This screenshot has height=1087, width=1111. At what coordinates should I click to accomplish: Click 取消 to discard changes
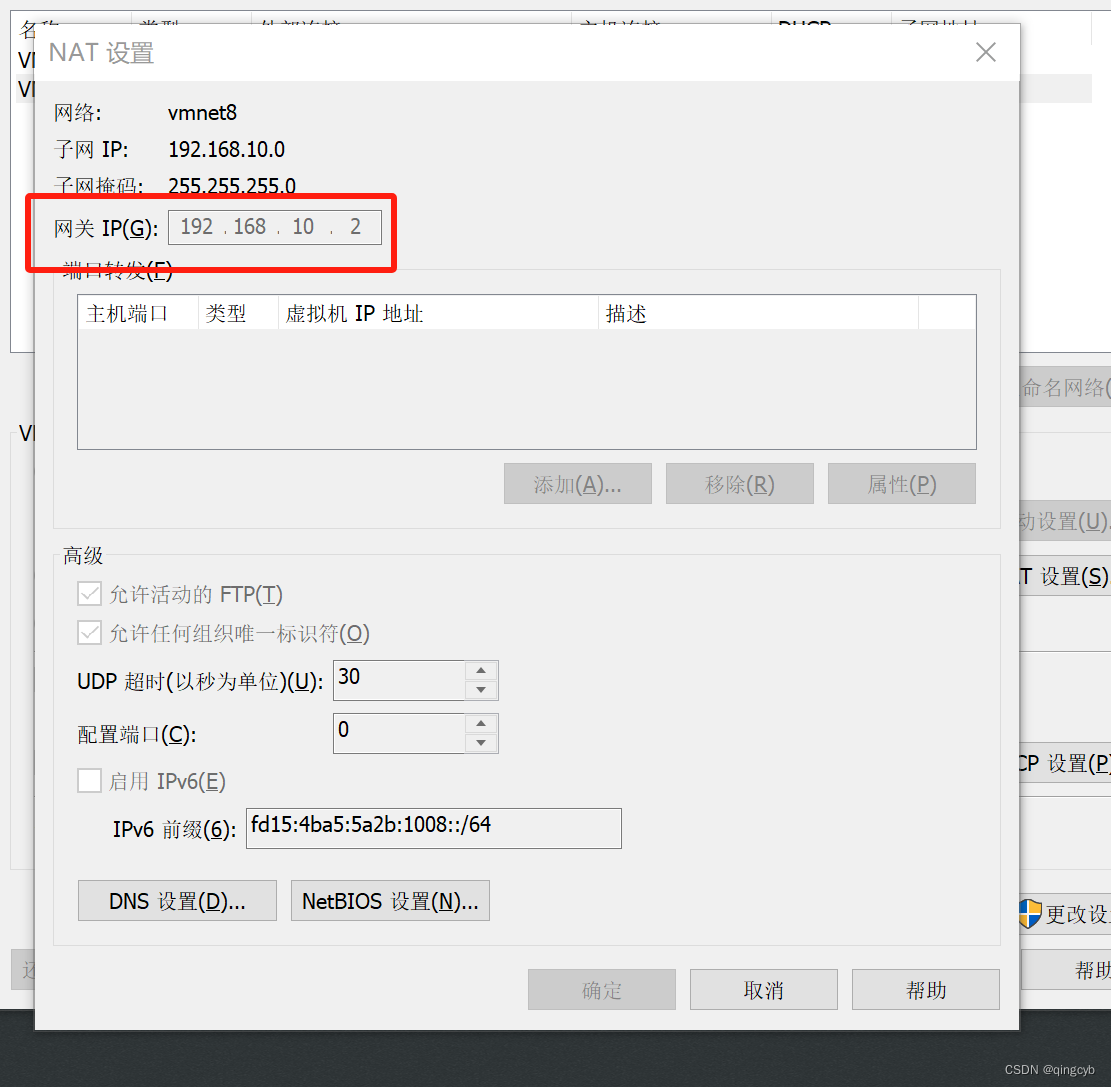coord(764,990)
